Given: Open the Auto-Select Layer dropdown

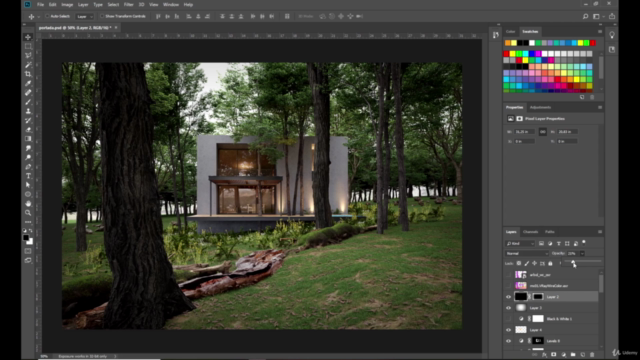Looking at the screenshot, I should click(x=85, y=16).
